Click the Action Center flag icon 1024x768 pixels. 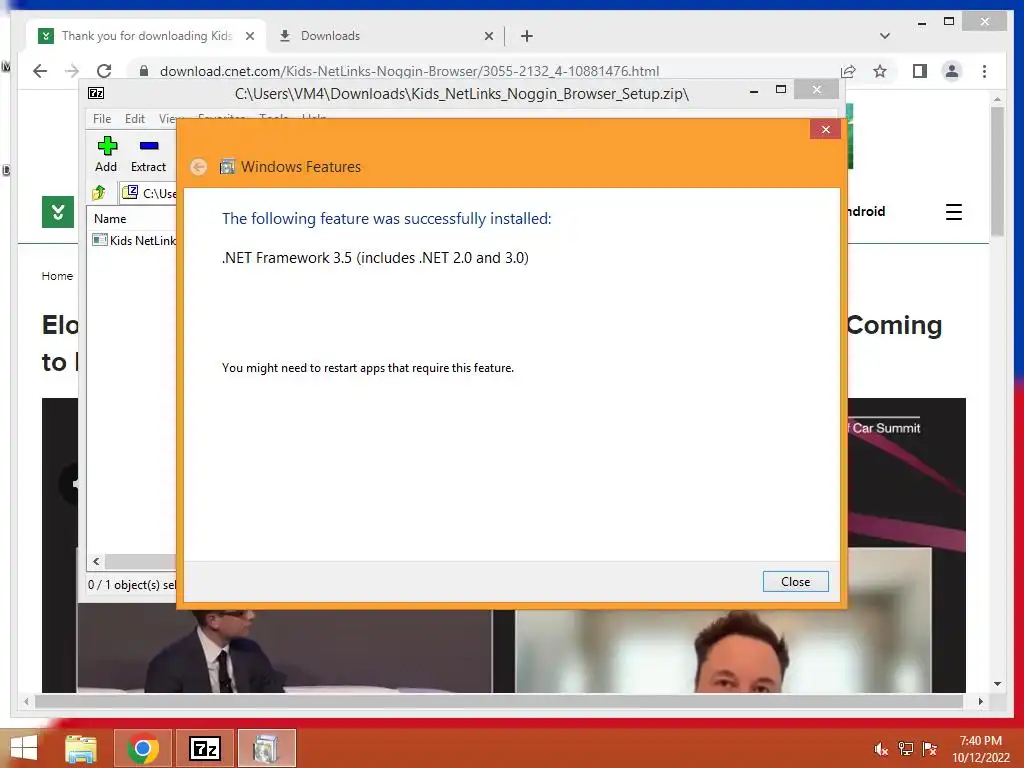929,749
